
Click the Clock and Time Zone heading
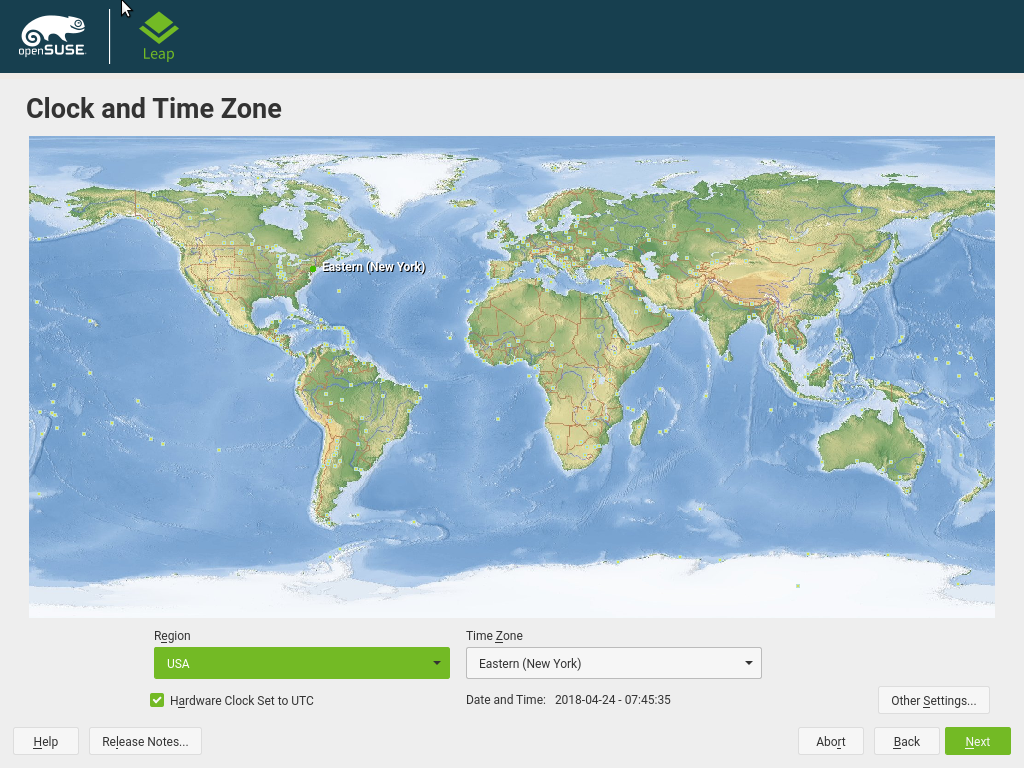point(154,108)
